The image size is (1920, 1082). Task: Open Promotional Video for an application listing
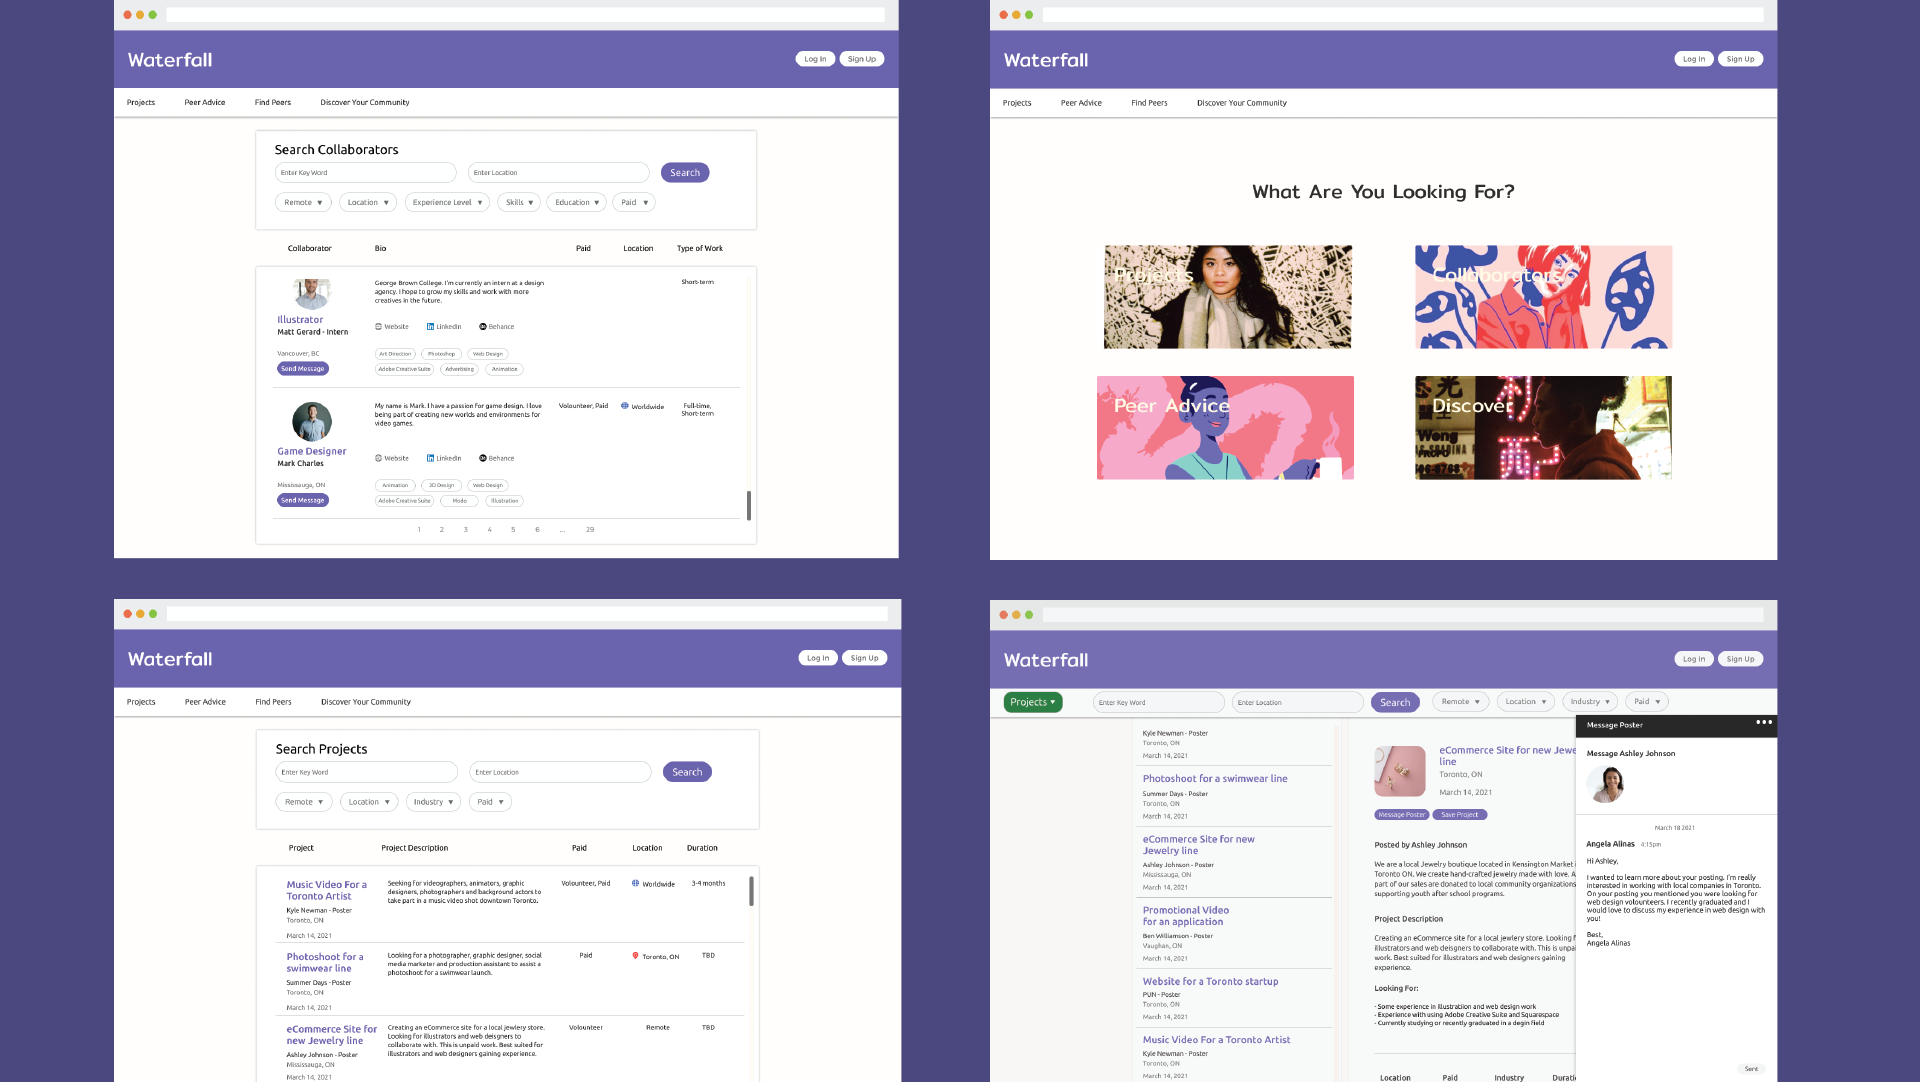(x=1186, y=916)
